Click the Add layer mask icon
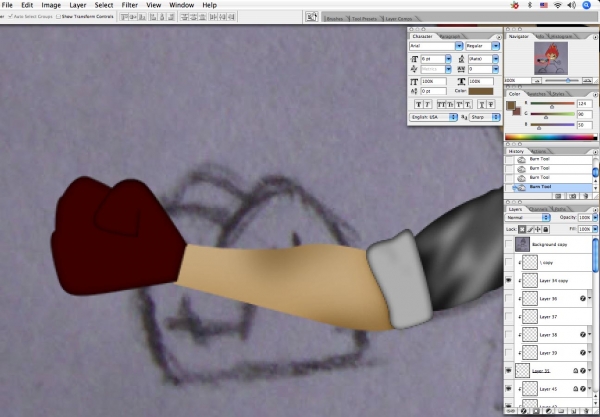Screen dimensions: 600x417 click(536, 411)
